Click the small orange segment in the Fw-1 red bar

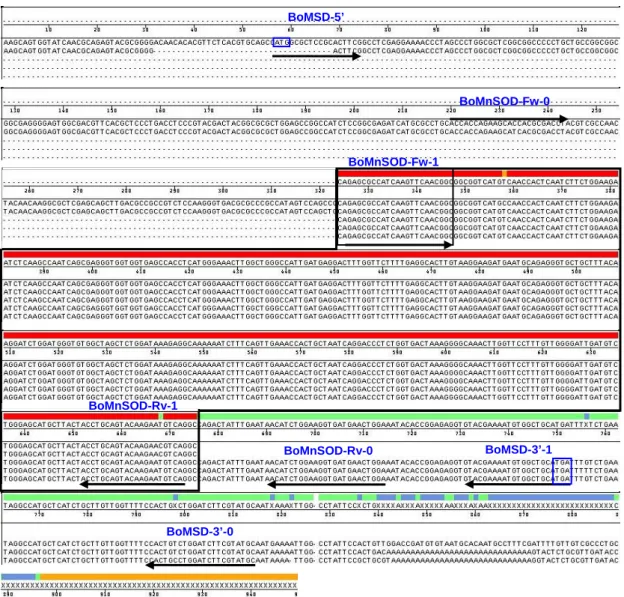coord(505,174)
